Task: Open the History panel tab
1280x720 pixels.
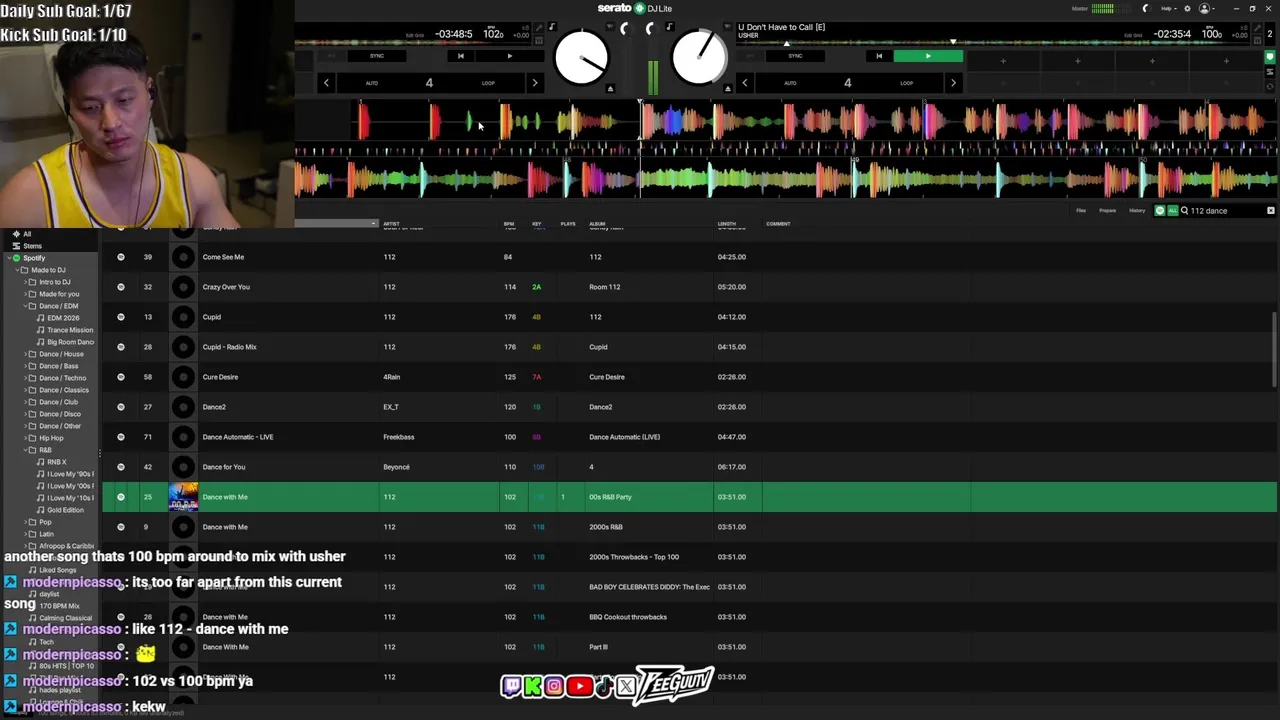Action: pyautogui.click(x=1137, y=211)
